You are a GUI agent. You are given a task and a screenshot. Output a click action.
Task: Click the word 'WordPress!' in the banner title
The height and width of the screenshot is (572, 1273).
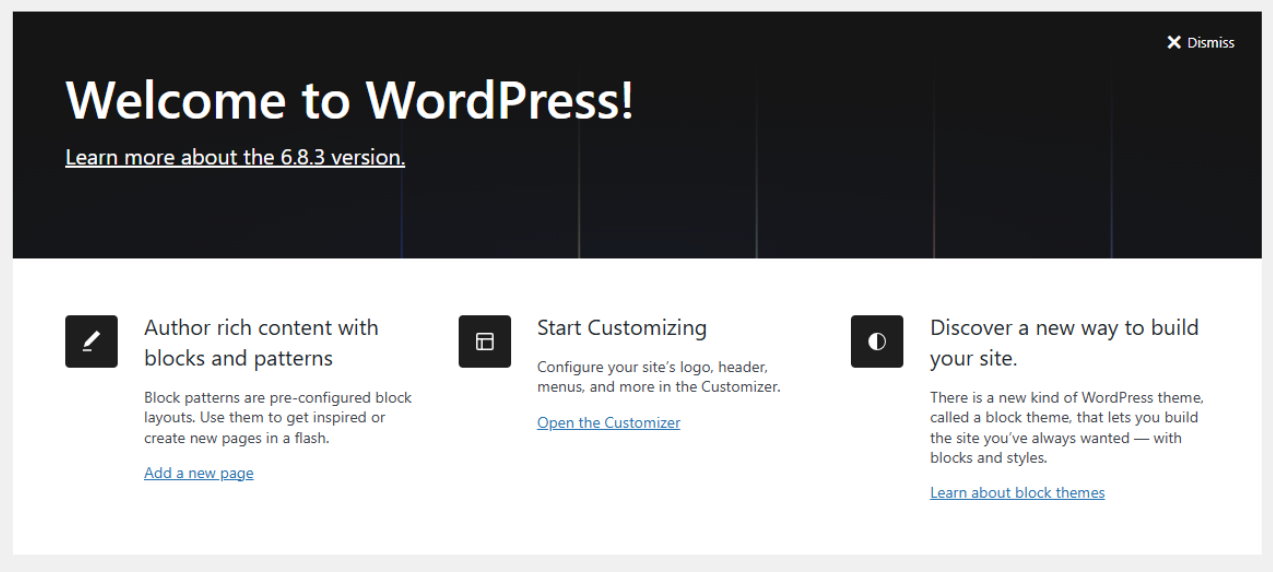(x=499, y=100)
